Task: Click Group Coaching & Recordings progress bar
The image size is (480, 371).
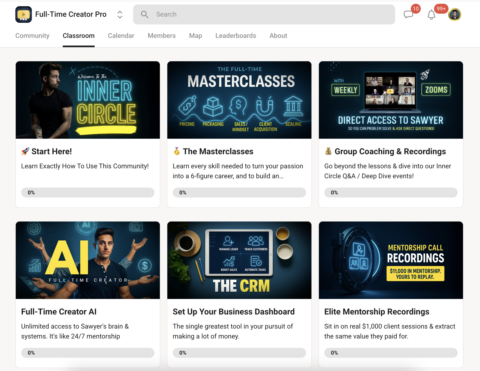Action: coord(391,192)
